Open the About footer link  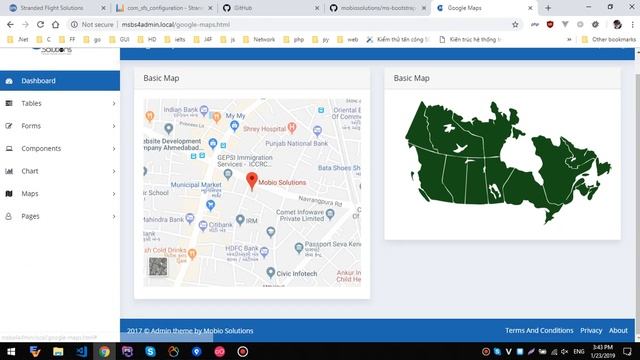click(x=618, y=331)
